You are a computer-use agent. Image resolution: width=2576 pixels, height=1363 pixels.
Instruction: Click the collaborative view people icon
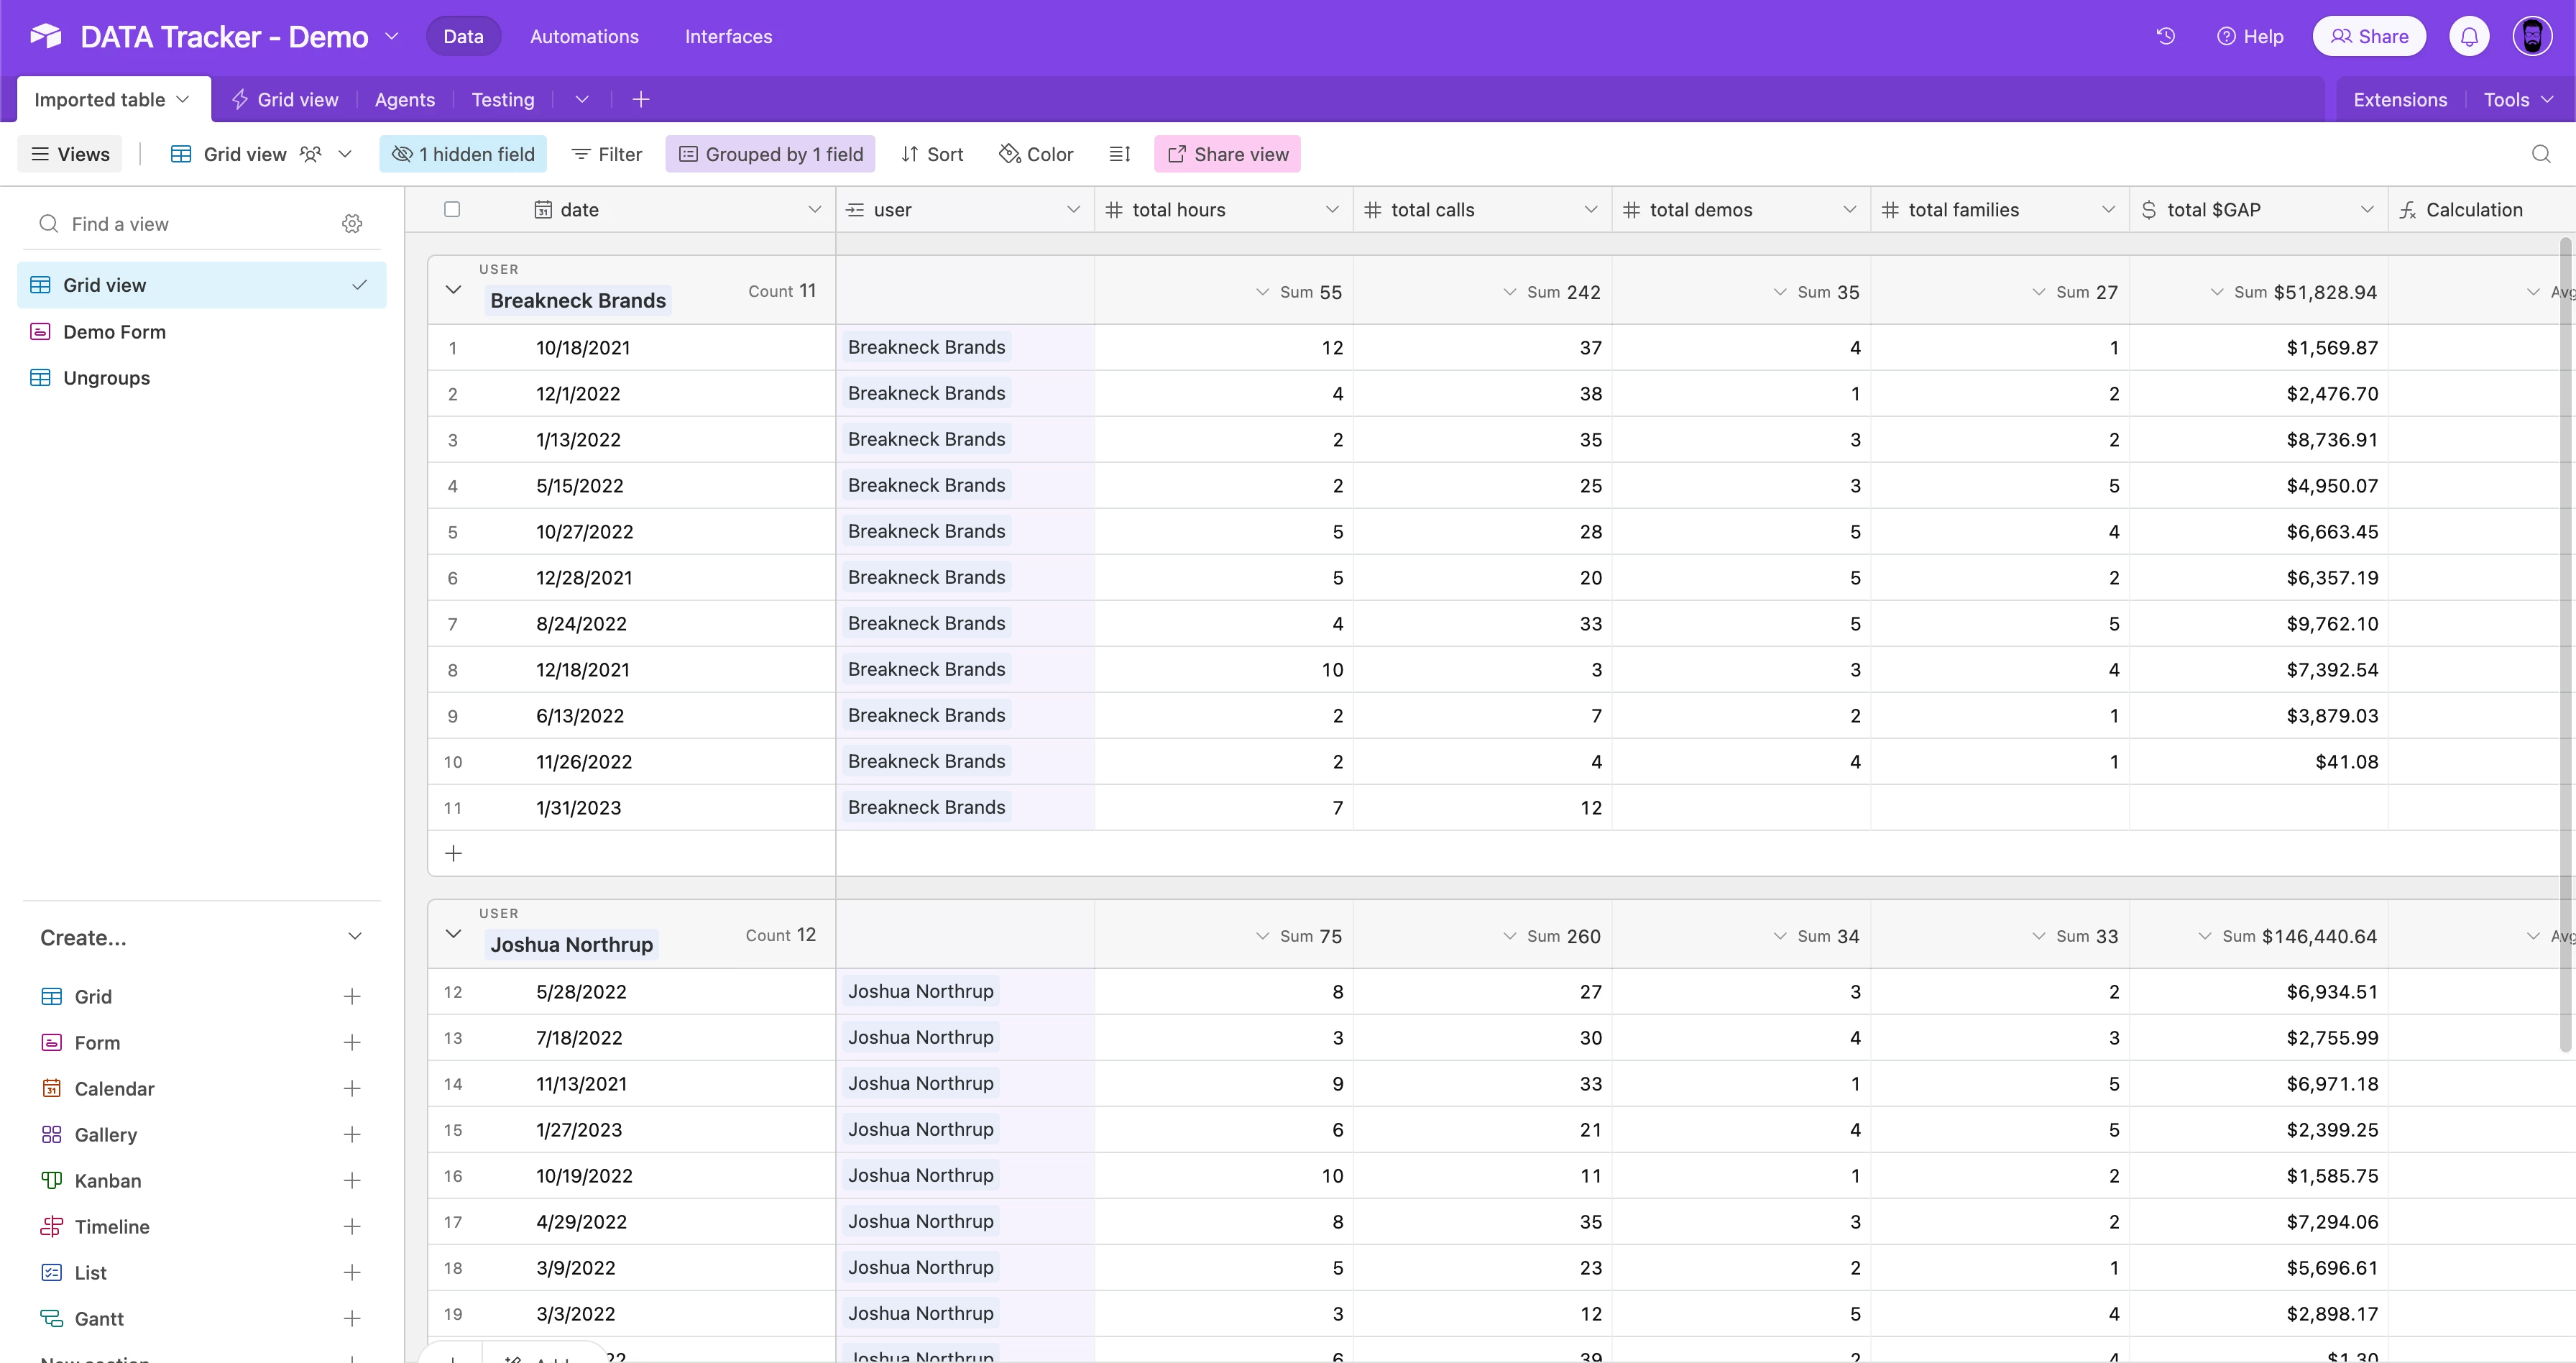(311, 154)
